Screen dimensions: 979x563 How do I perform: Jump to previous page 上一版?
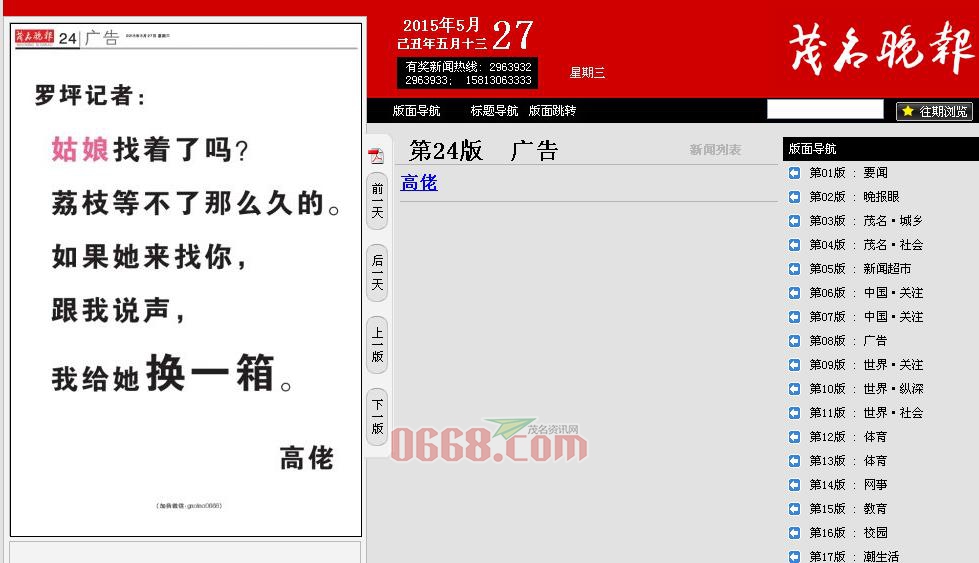tap(377, 344)
